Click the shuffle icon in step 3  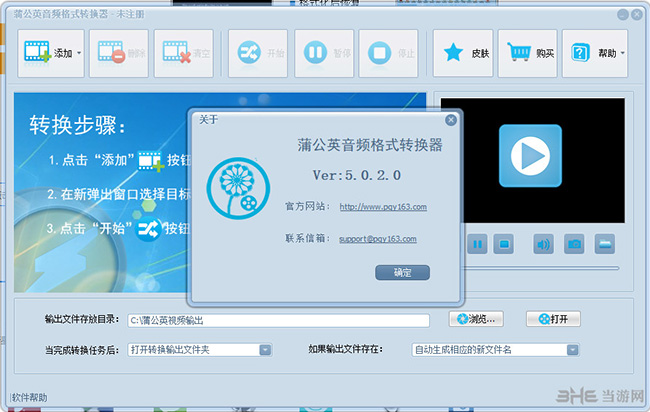pyautogui.click(x=148, y=229)
